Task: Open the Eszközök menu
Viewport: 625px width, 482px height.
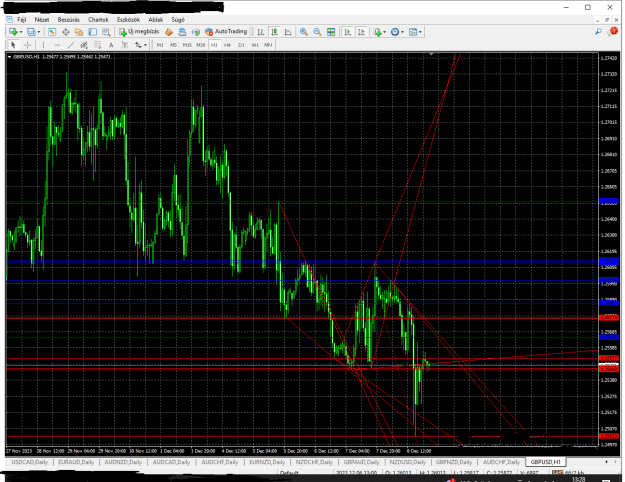Action: [128, 20]
